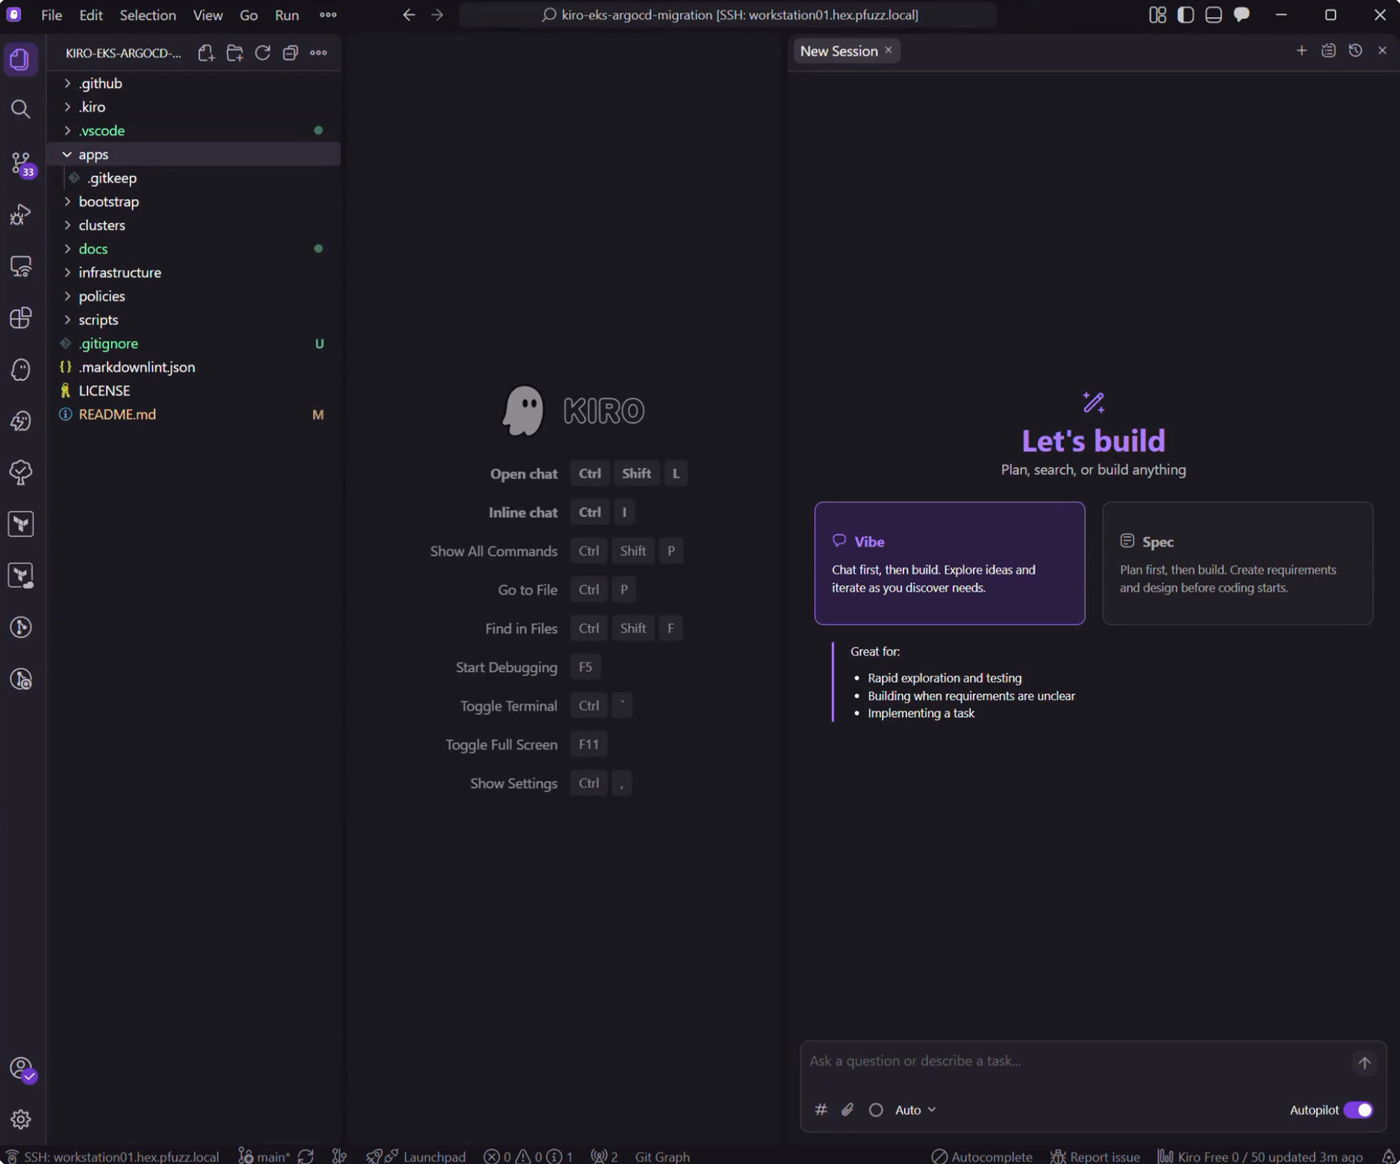
Task: Select the Spec mode card
Action: 1237,563
